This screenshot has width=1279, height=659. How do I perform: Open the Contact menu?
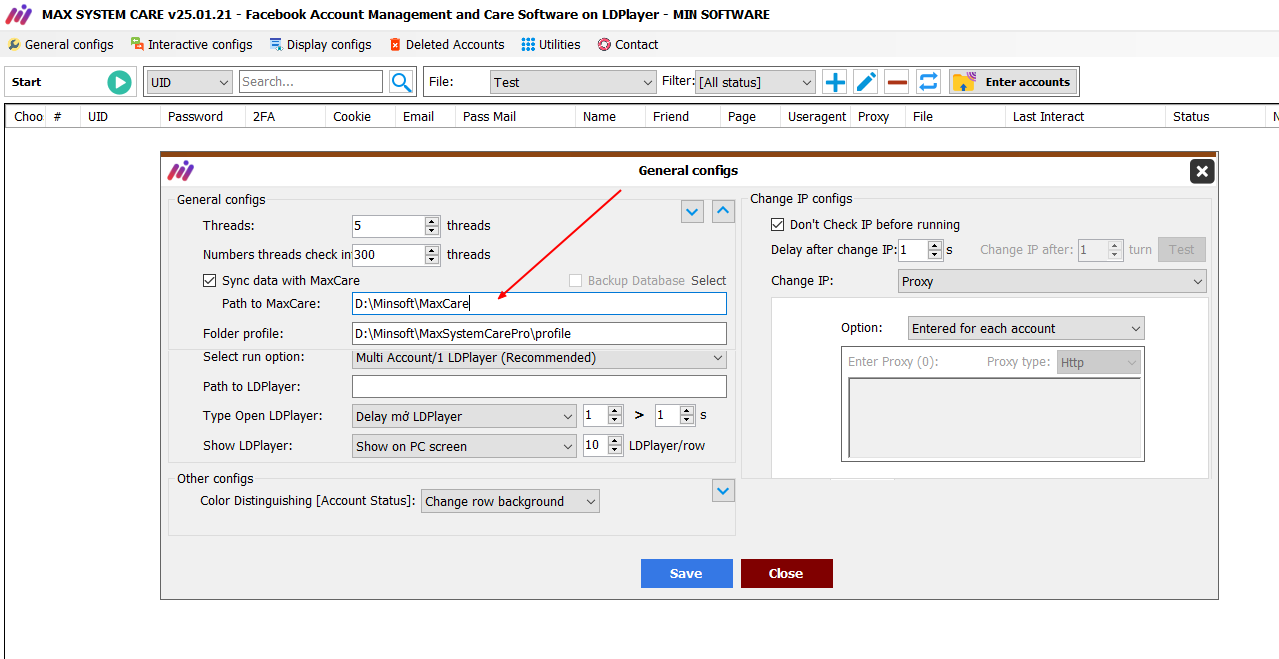(x=628, y=44)
